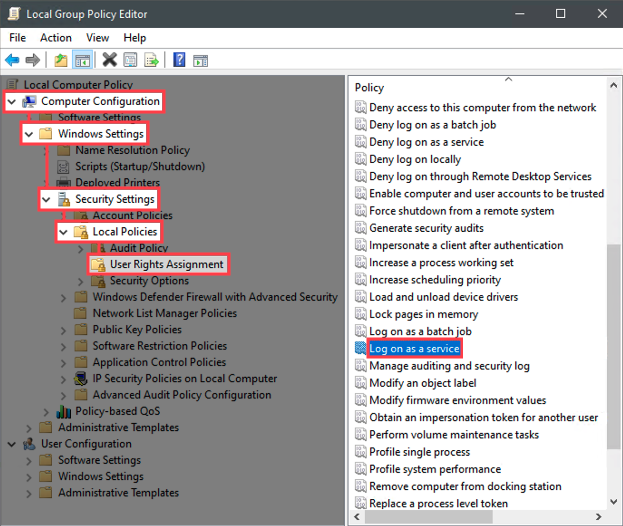Select the Log on as a service policy

(413, 348)
